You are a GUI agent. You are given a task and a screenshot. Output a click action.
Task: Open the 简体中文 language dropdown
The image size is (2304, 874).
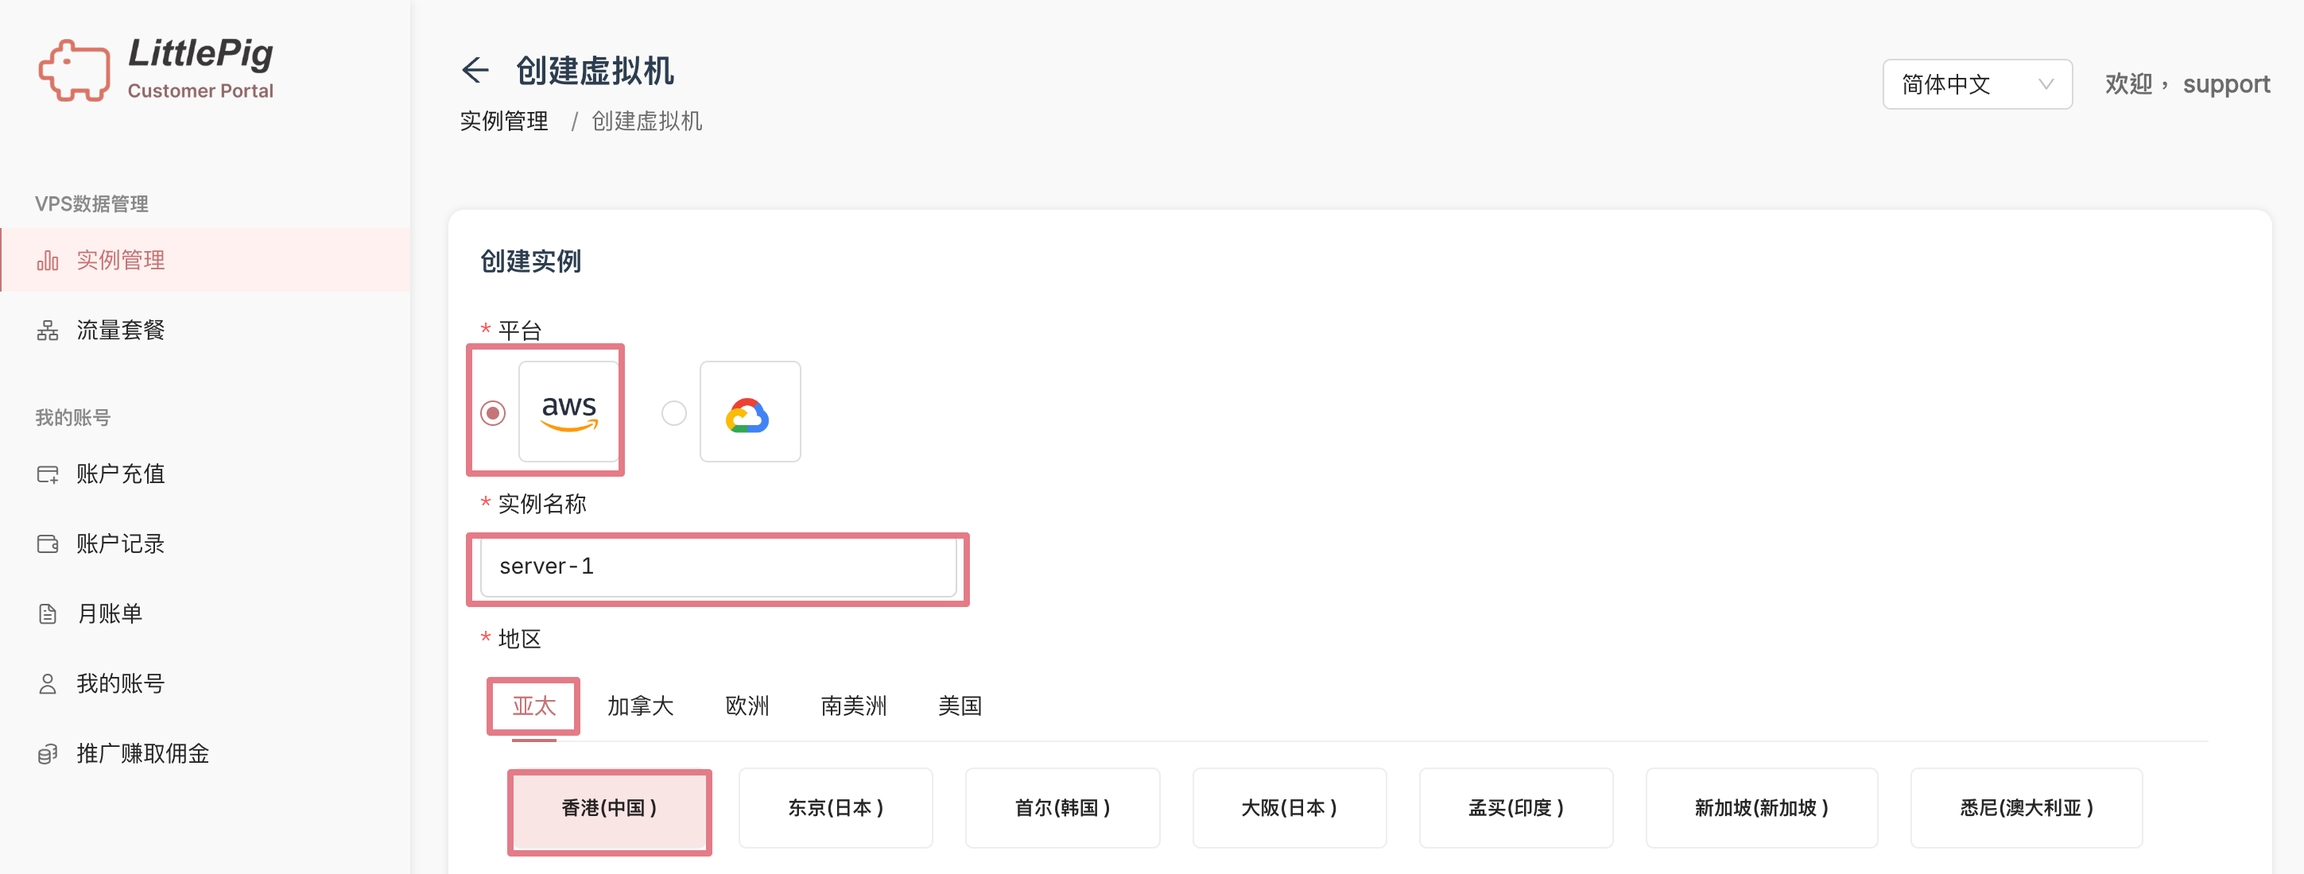point(1976,85)
